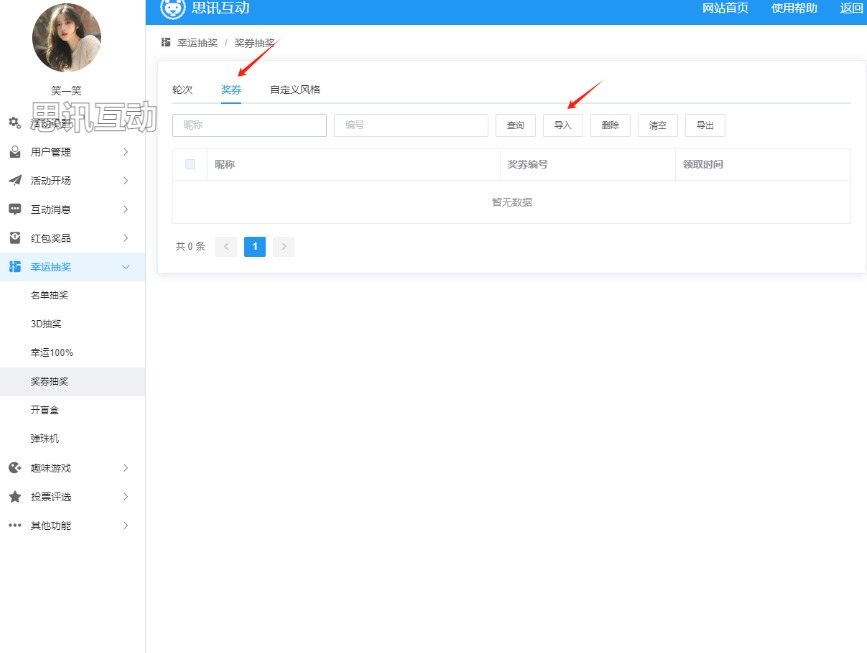
Task: Toggle the select-all checkbox in table header
Action: tap(190, 164)
